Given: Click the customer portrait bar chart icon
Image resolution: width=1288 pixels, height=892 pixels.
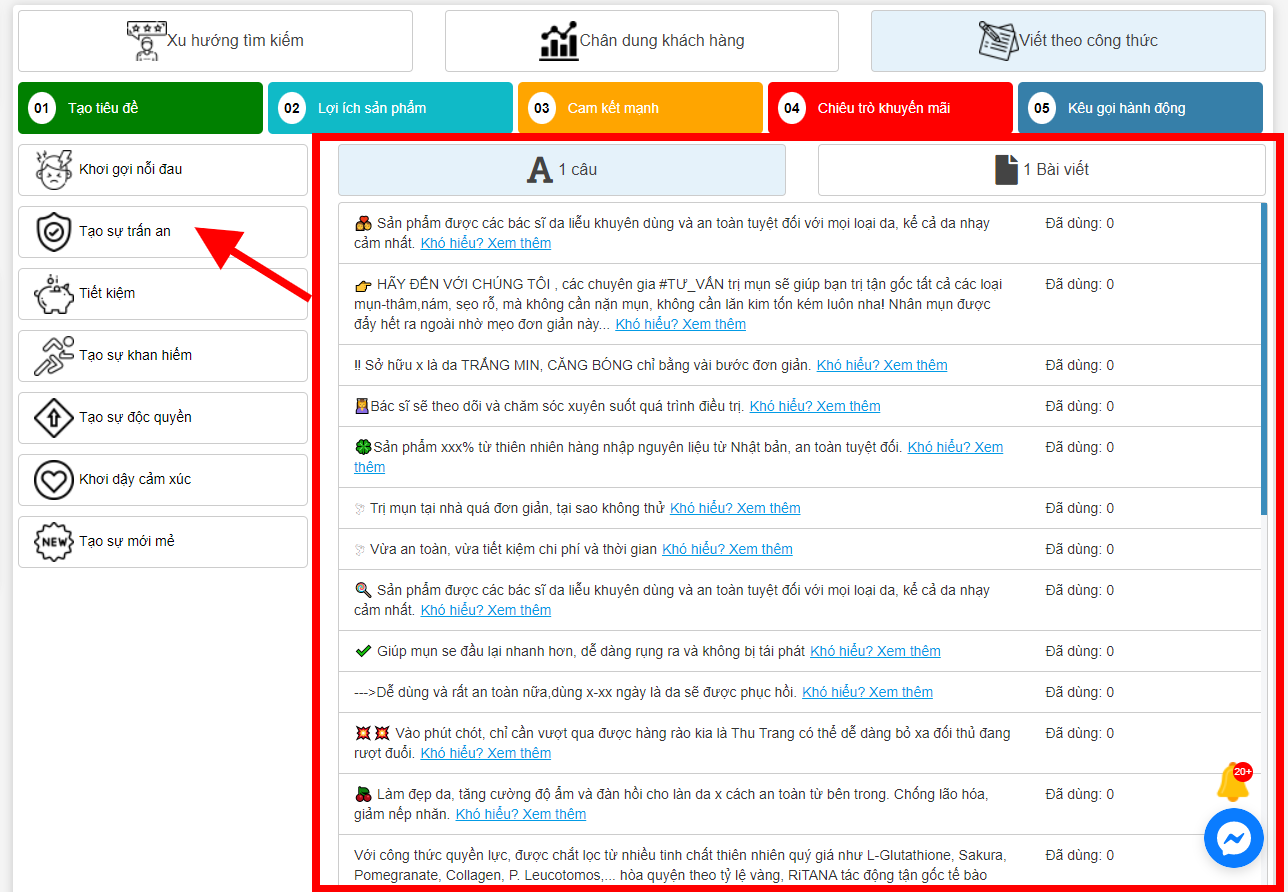Looking at the screenshot, I should (558, 41).
